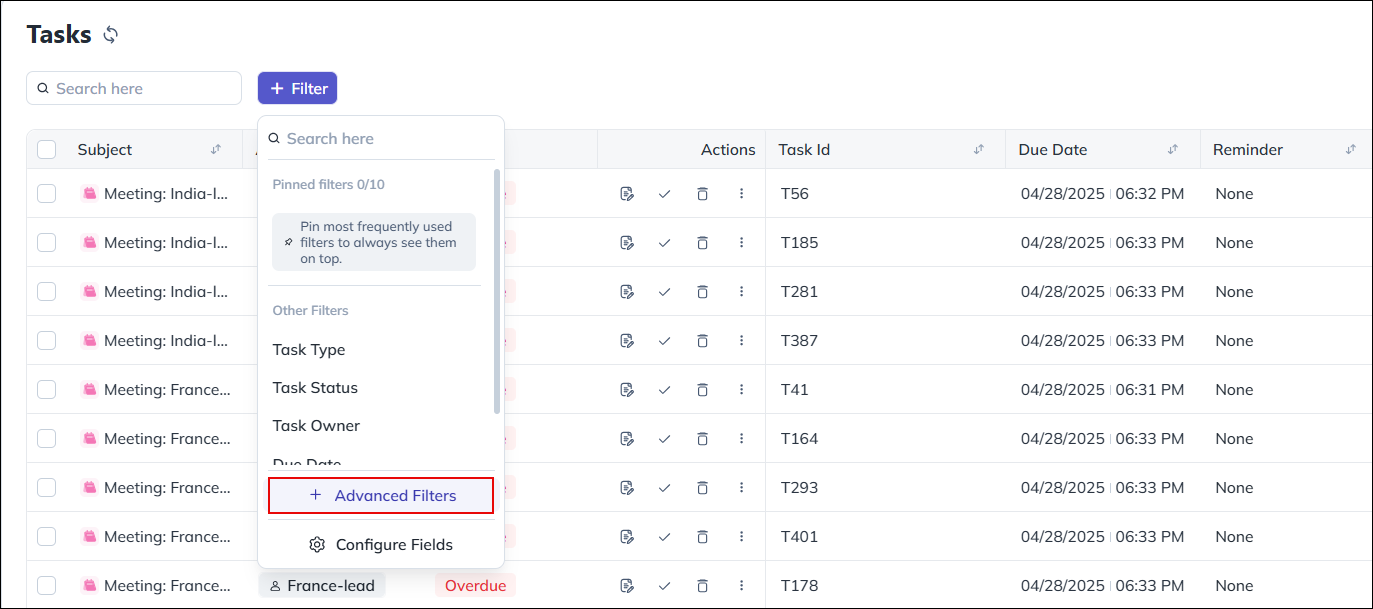Mark task T185 complete with the checkmark icon

coord(664,243)
